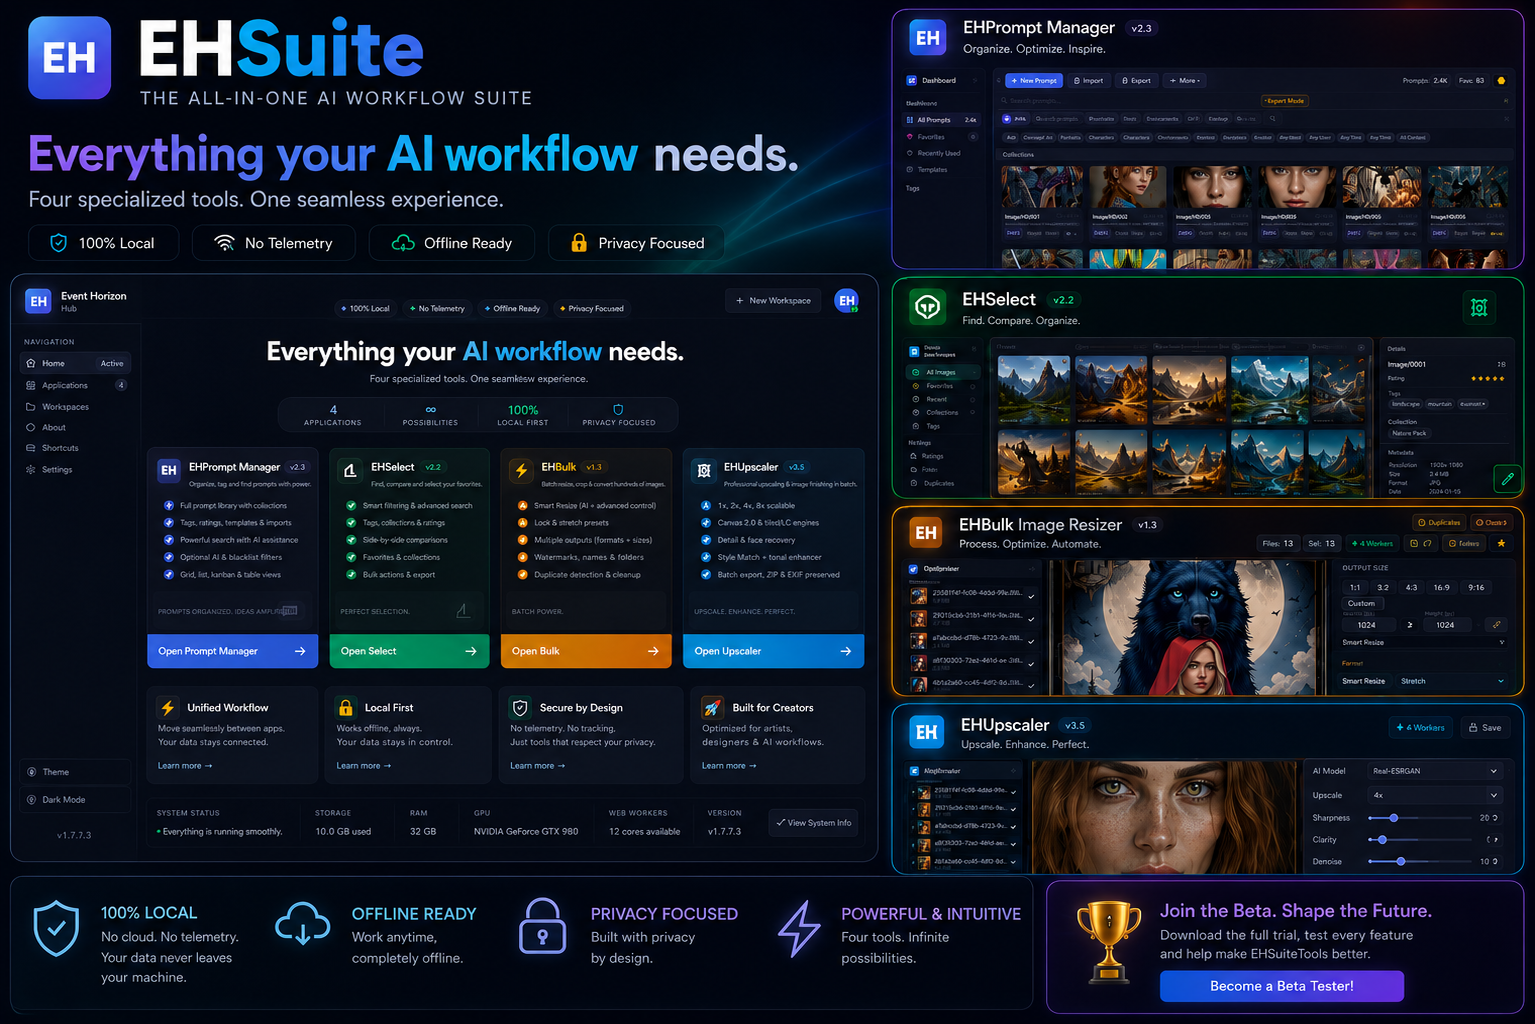This screenshot has width=1535, height=1024.
Task: Open Favorites in Prompt Manager sidebar
Action: (940, 137)
